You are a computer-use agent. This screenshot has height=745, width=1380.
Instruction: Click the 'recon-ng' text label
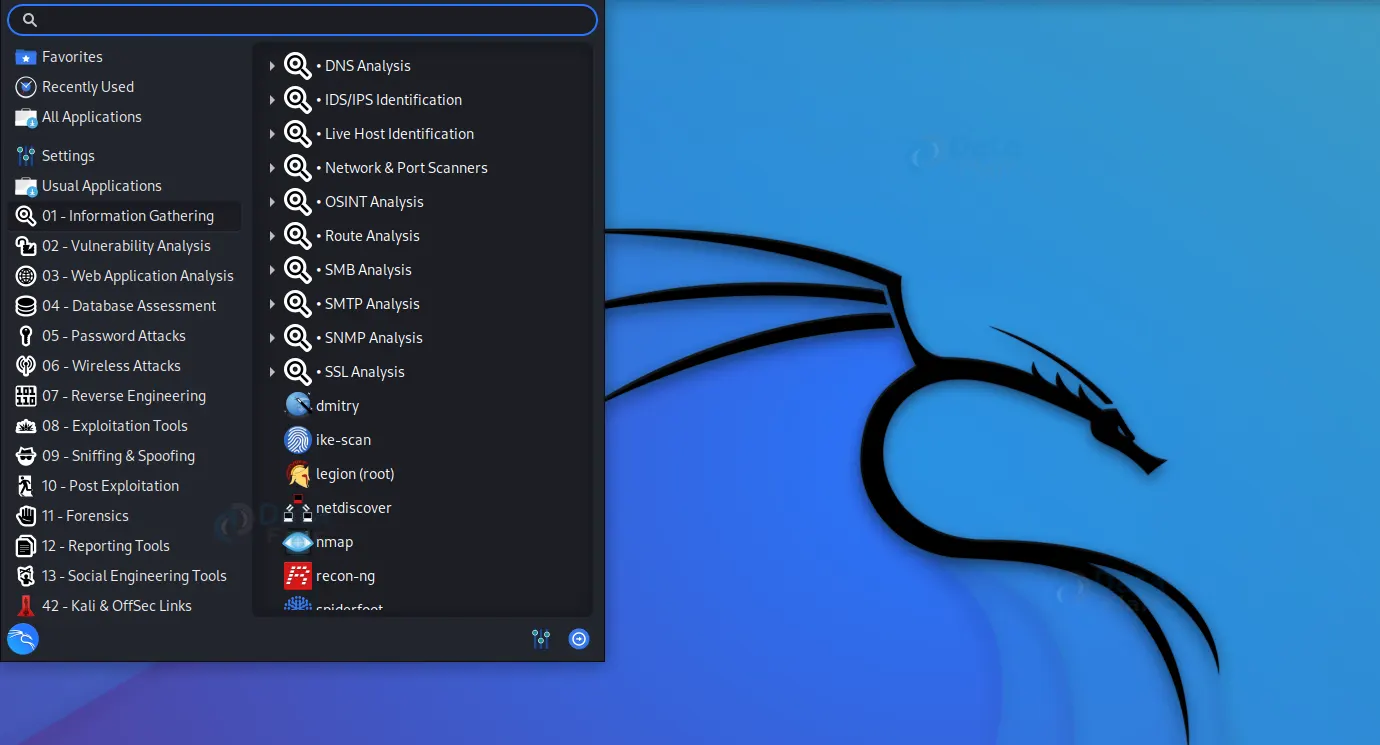(x=345, y=576)
